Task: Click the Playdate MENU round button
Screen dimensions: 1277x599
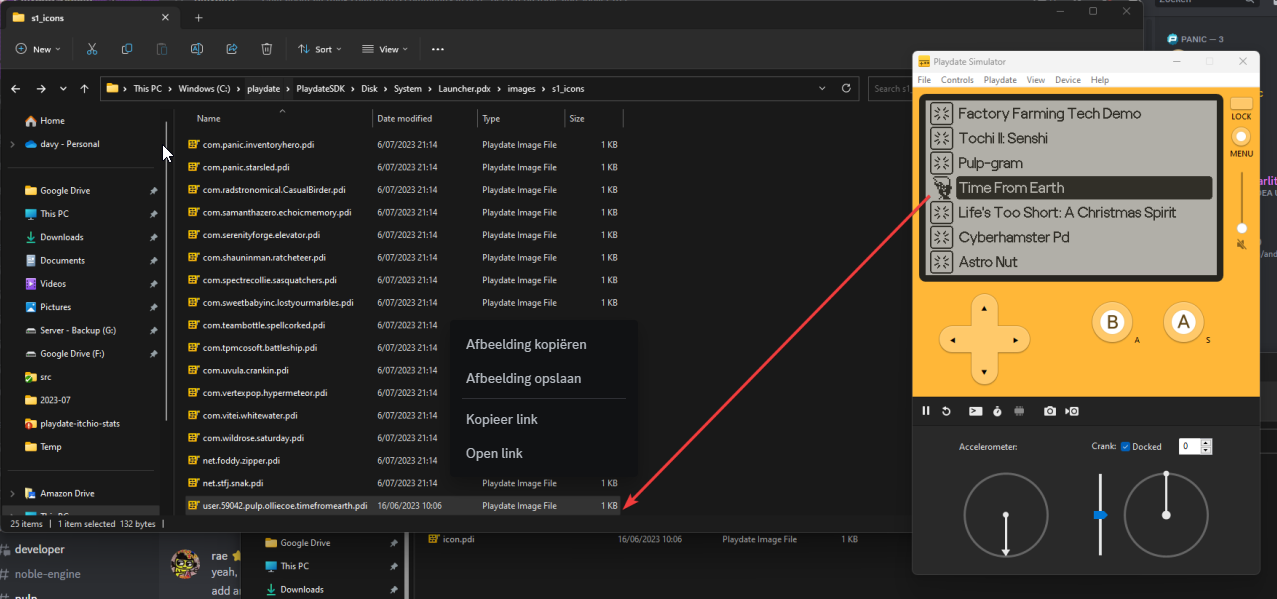Action: [x=1241, y=136]
